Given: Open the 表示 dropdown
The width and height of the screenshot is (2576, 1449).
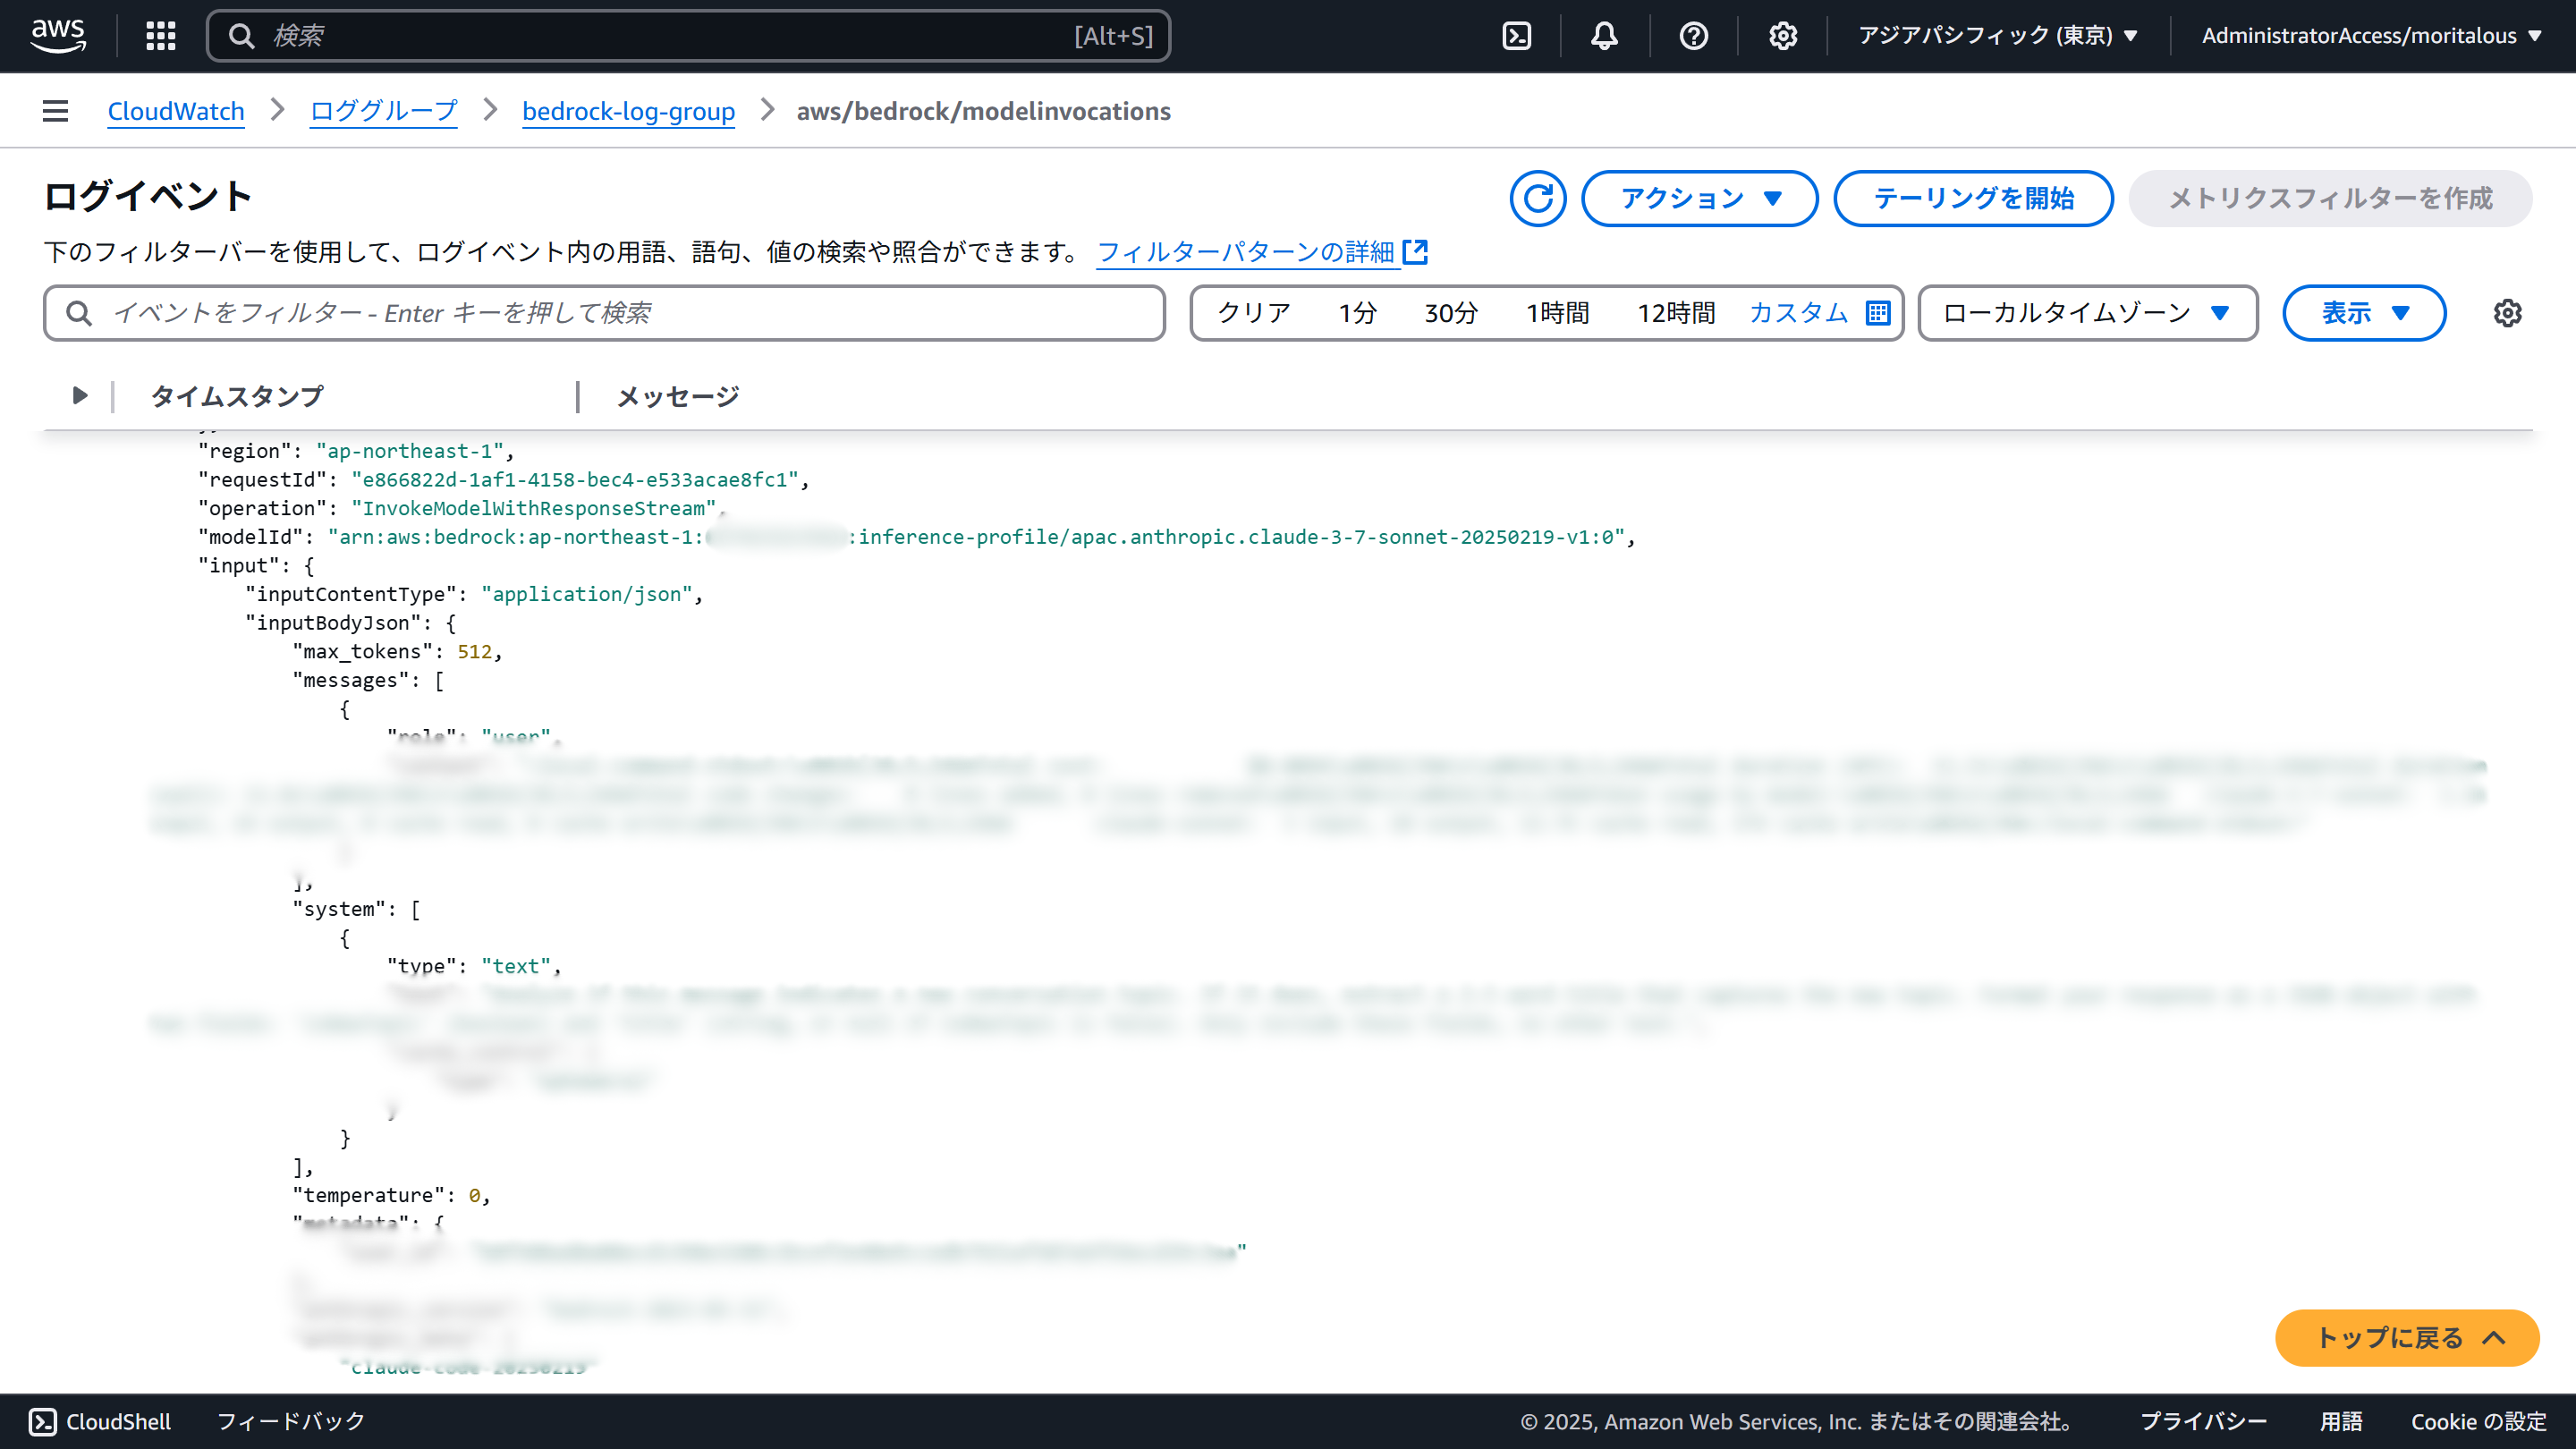Looking at the screenshot, I should pos(2364,313).
